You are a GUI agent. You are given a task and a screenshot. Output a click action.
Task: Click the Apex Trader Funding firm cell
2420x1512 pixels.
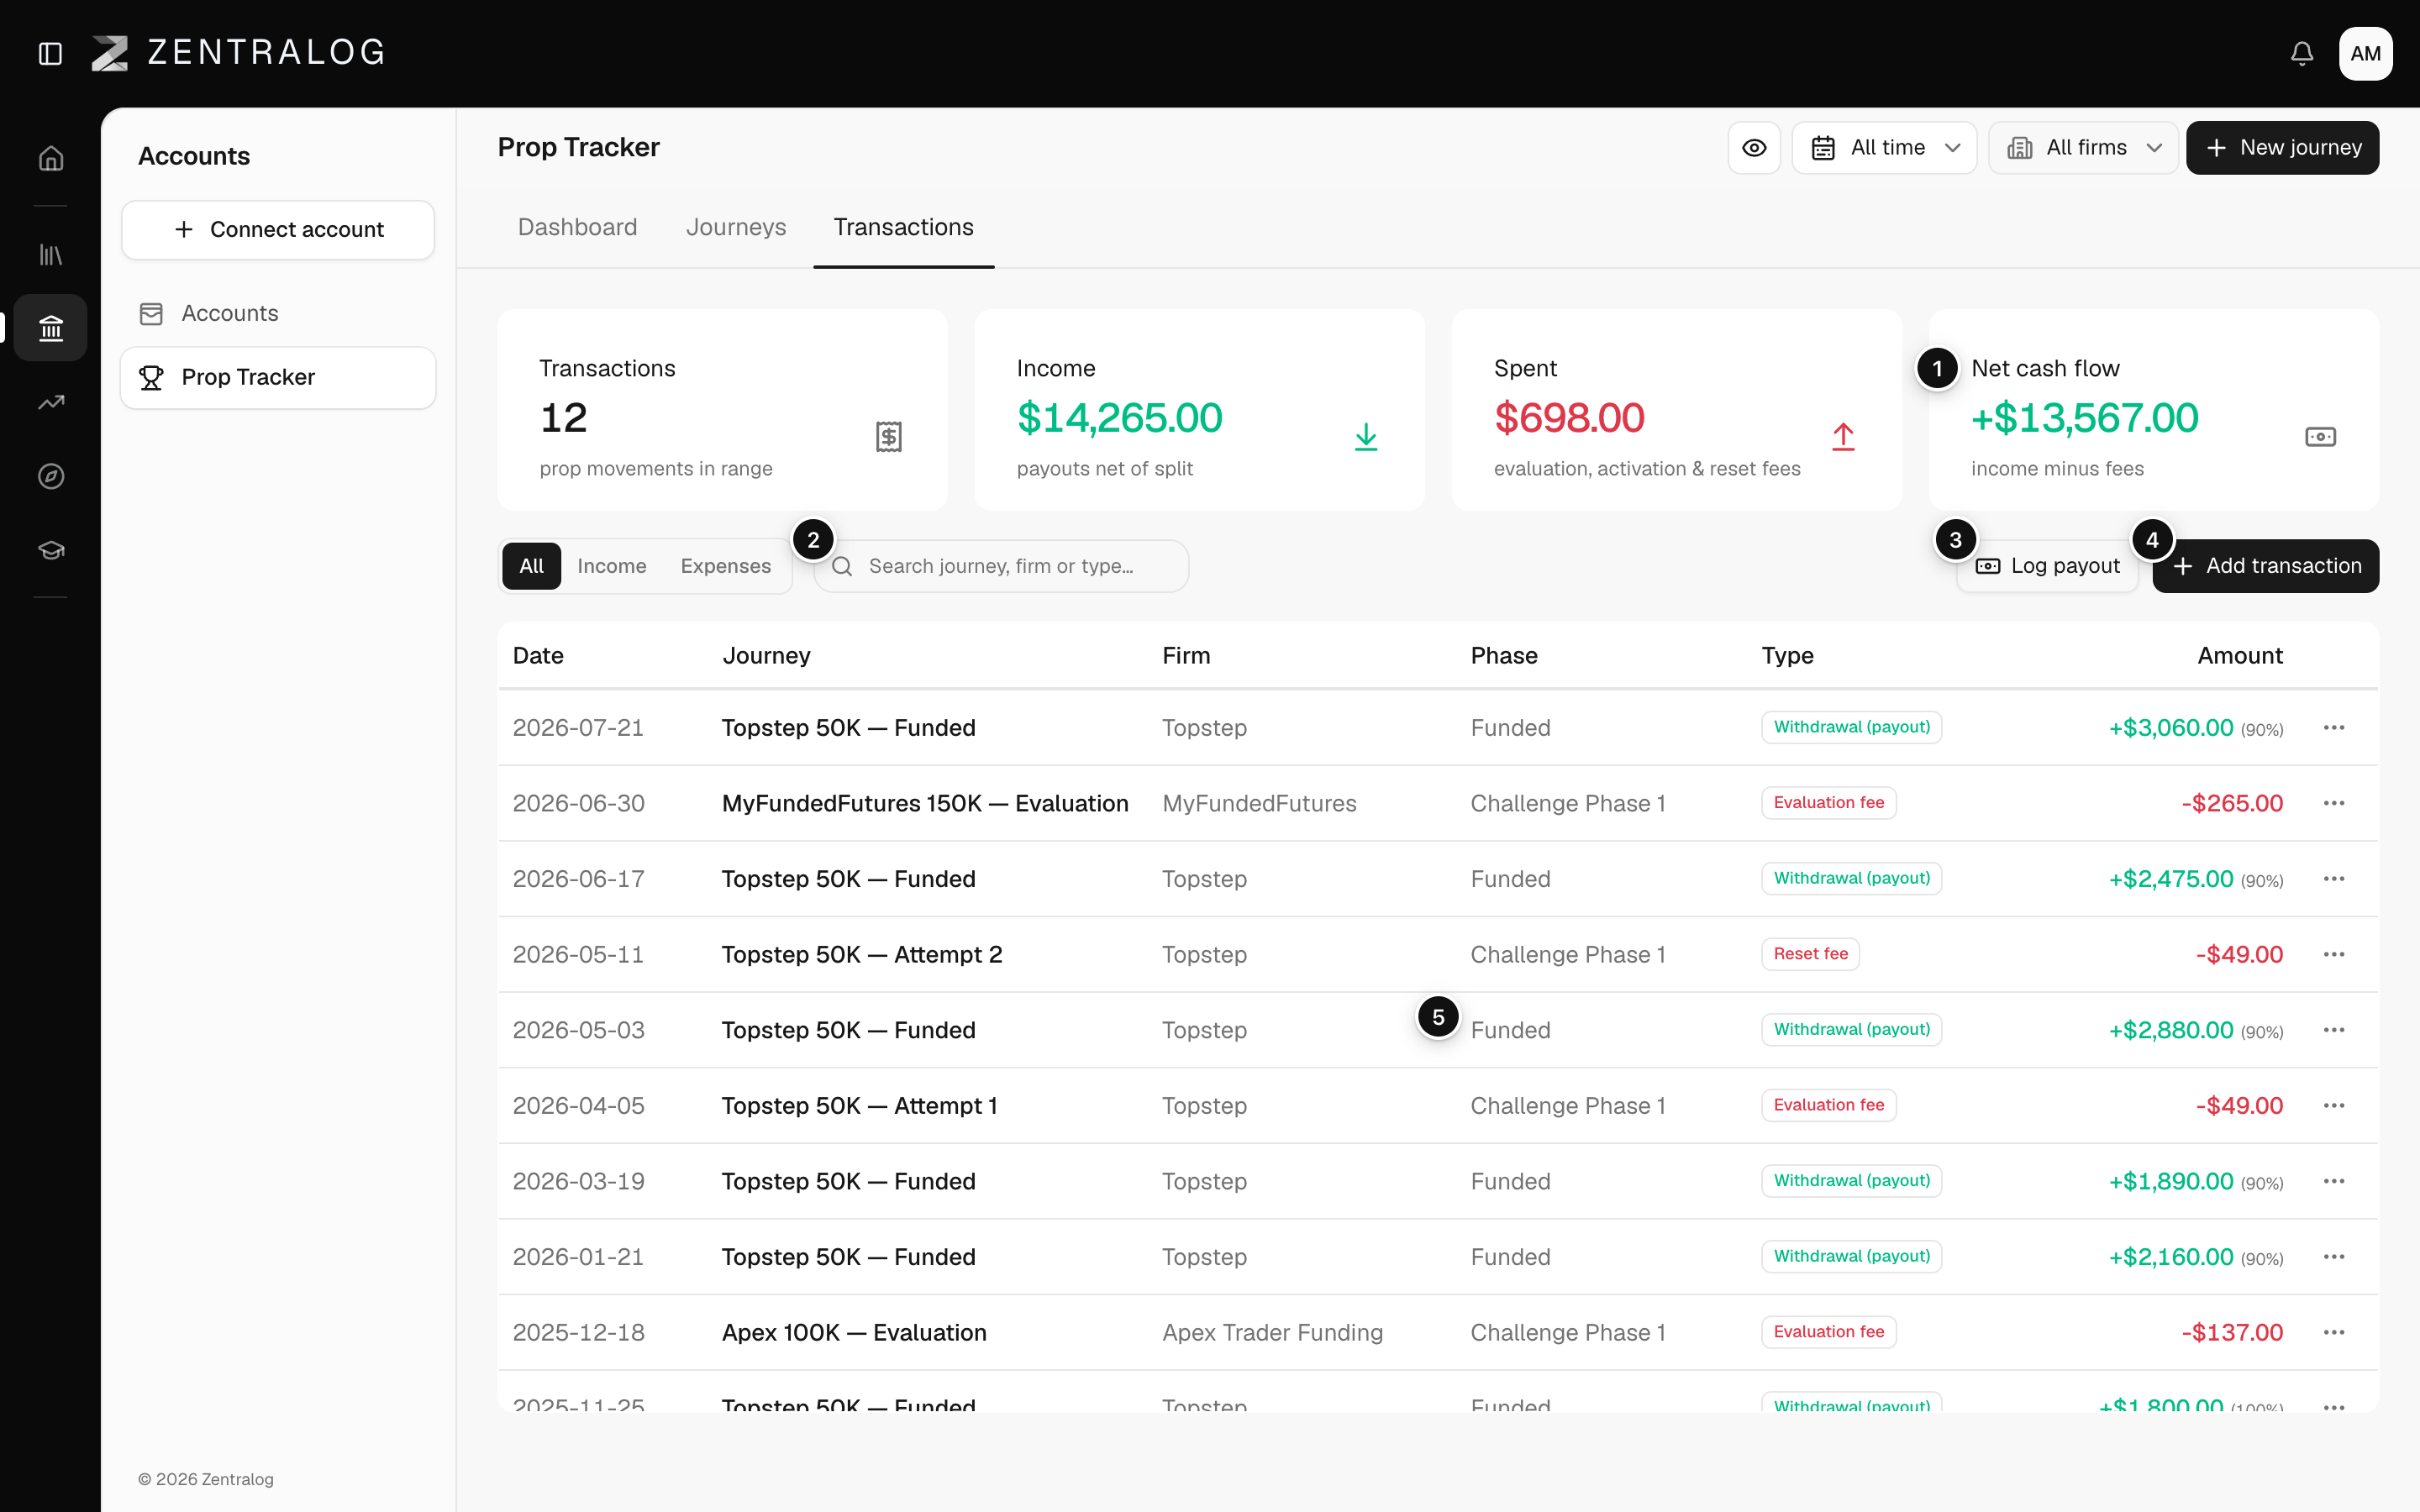(1273, 1332)
